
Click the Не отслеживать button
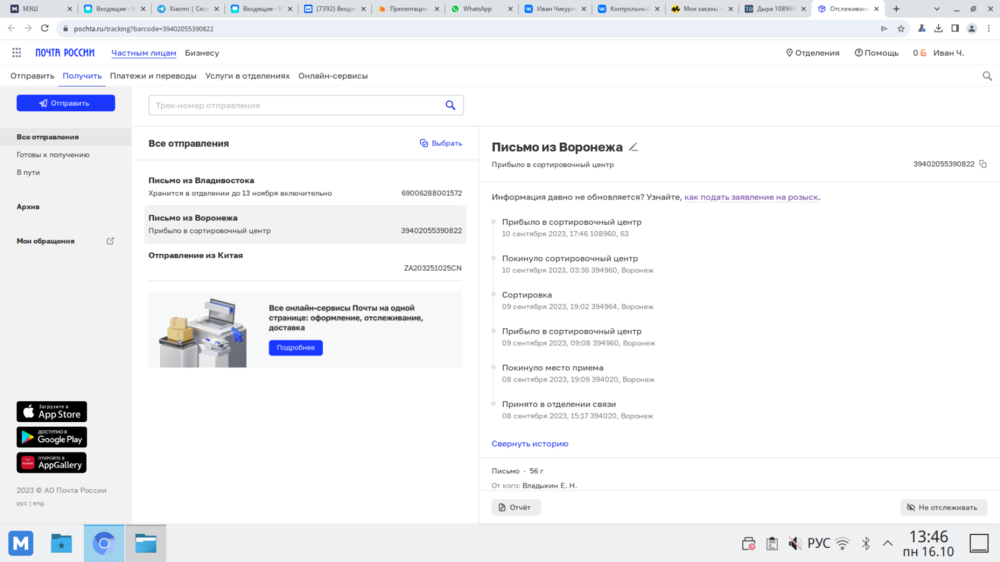[x=943, y=508]
